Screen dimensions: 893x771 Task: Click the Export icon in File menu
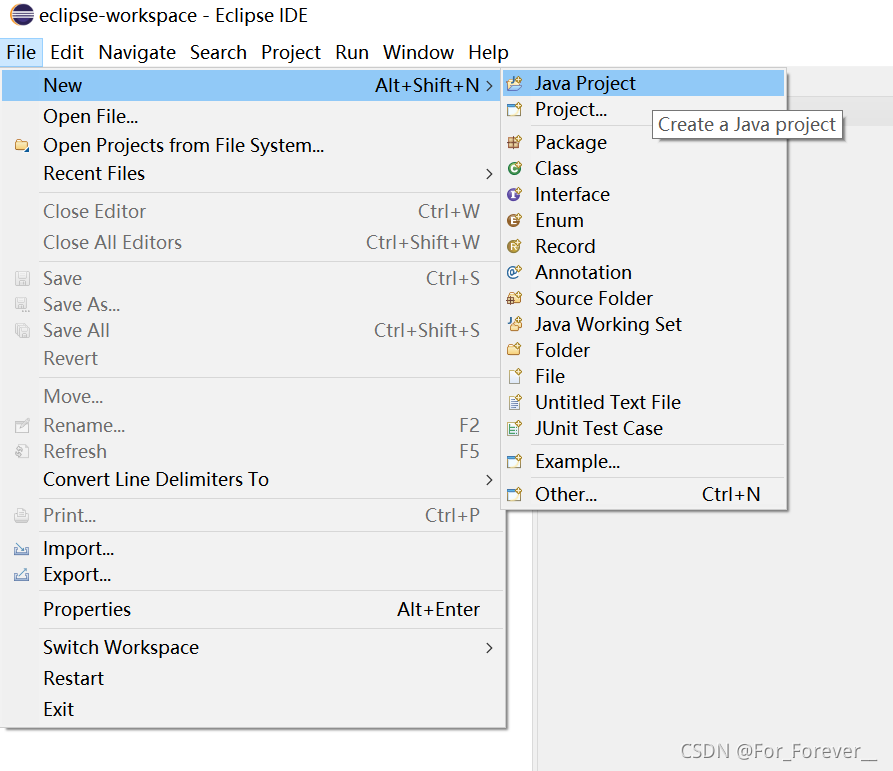[22, 575]
